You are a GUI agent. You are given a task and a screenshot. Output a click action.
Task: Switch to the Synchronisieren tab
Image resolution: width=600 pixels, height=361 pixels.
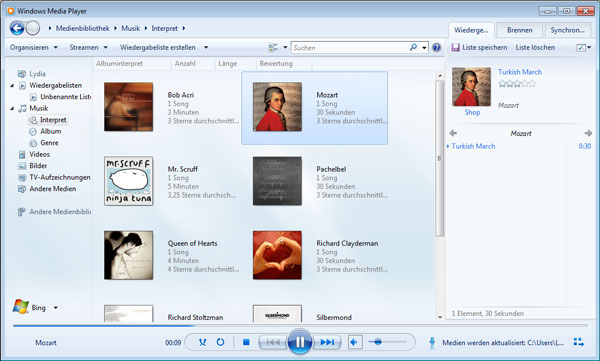click(x=567, y=30)
